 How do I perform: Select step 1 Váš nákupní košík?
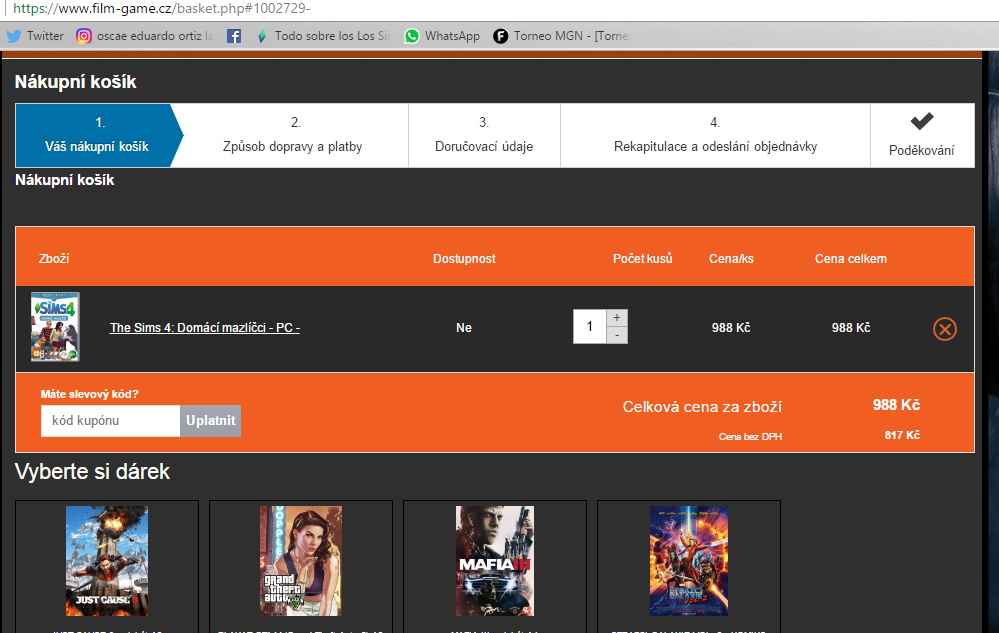click(x=97, y=135)
